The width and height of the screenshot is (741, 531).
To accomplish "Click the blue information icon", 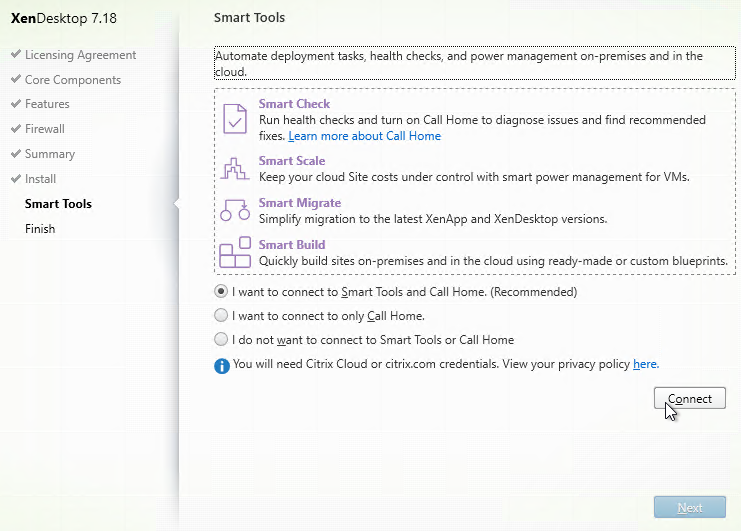I will (222, 366).
